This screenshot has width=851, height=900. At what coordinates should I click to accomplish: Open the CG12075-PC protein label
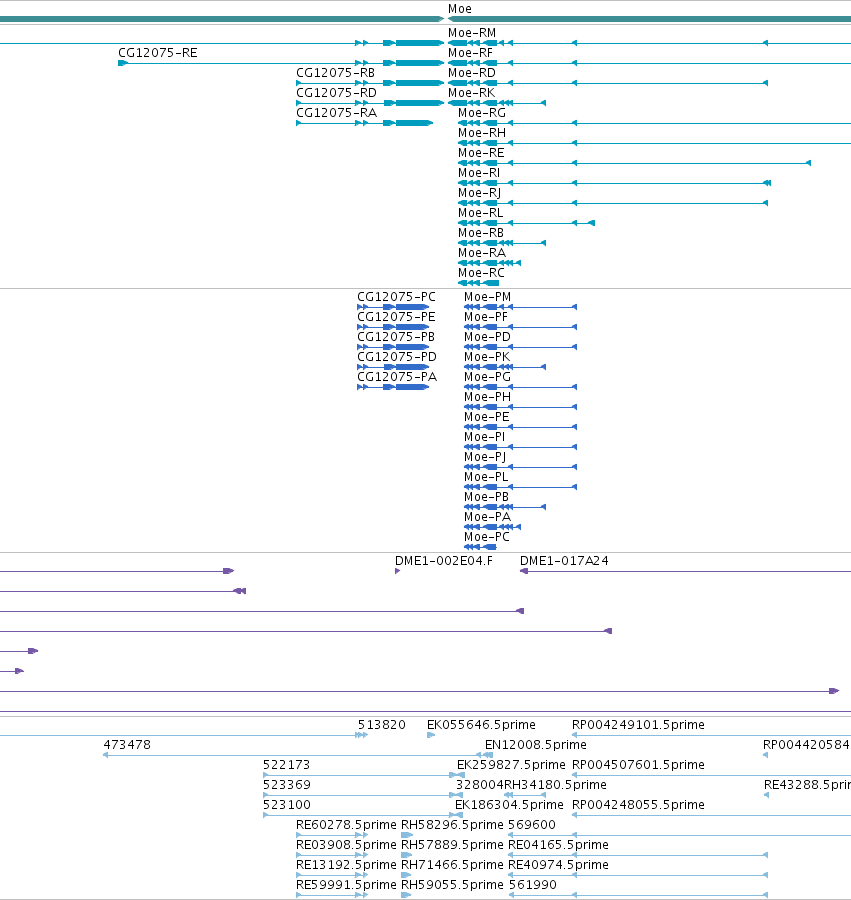(x=397, y=297)
